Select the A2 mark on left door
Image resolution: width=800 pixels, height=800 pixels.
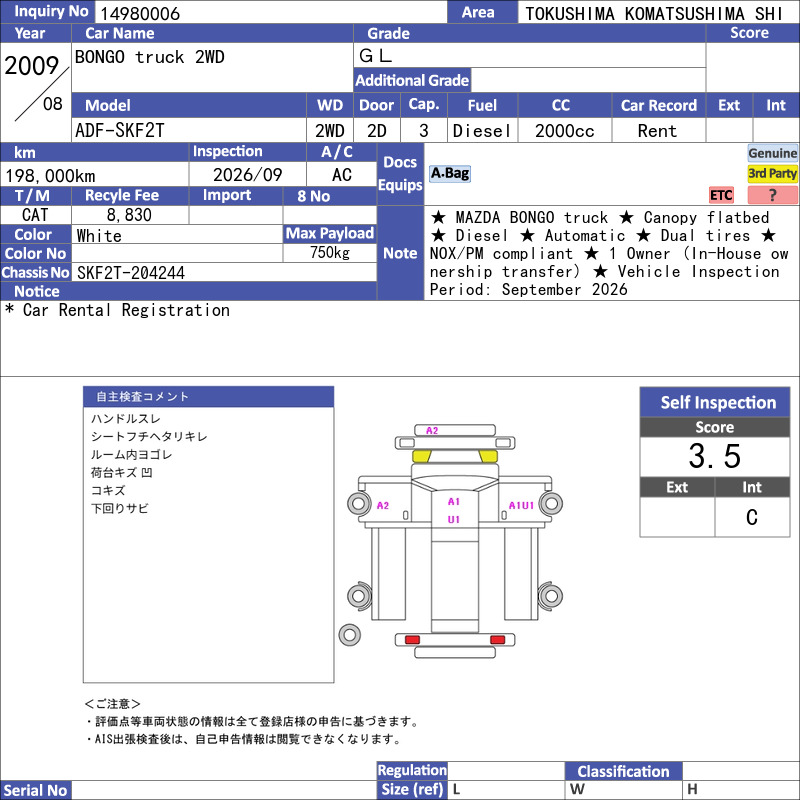click(383, 506)
